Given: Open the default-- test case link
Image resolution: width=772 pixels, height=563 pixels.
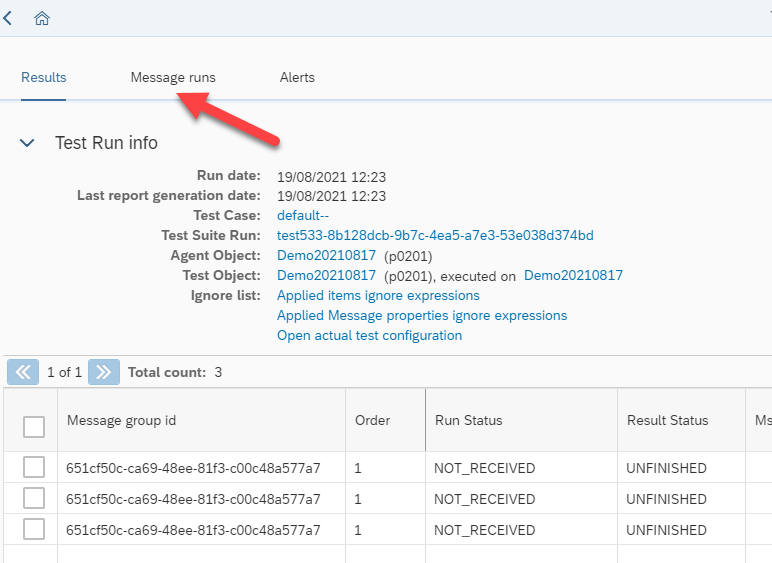Looking at the screenshot, I should 303,216.
